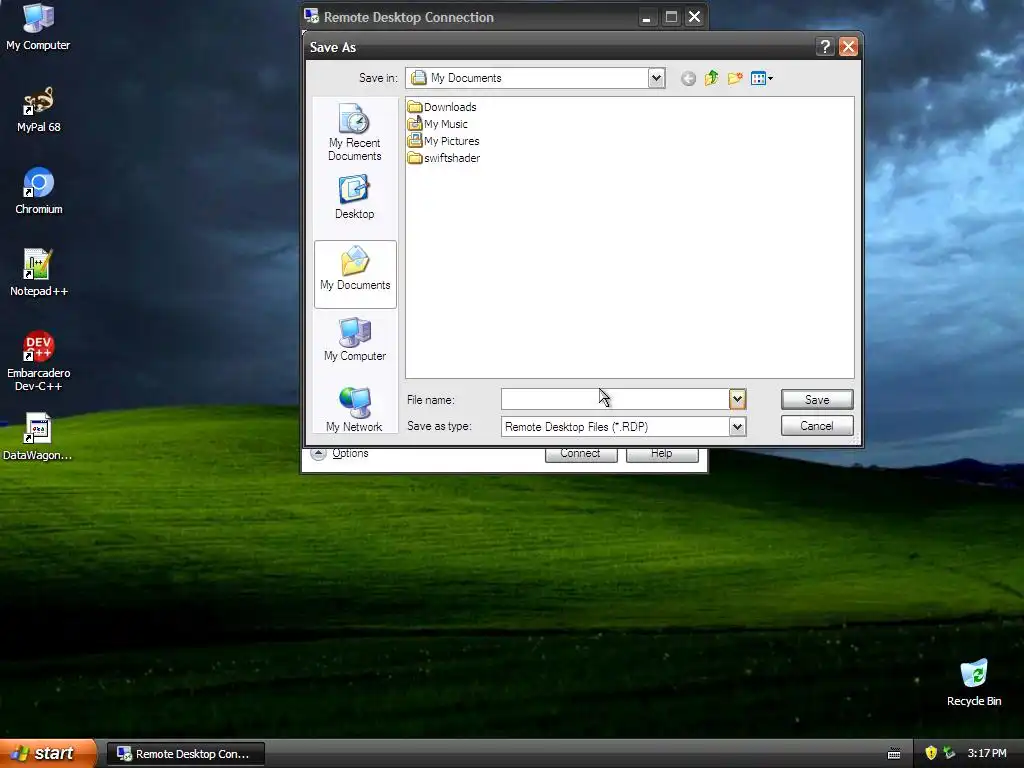
Task: Select the My Music folder
Action: (438, 124)
